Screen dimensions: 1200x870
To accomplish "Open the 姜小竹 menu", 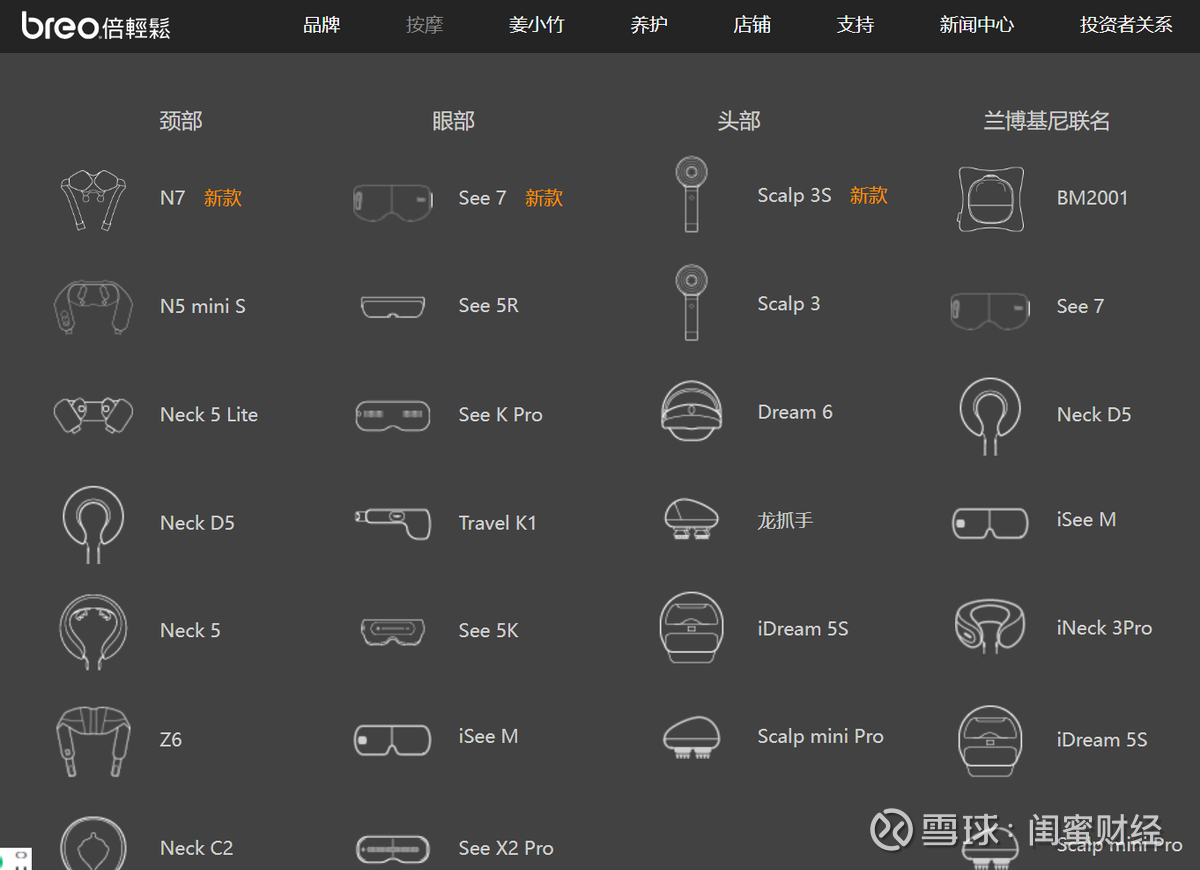I will 537,25.
